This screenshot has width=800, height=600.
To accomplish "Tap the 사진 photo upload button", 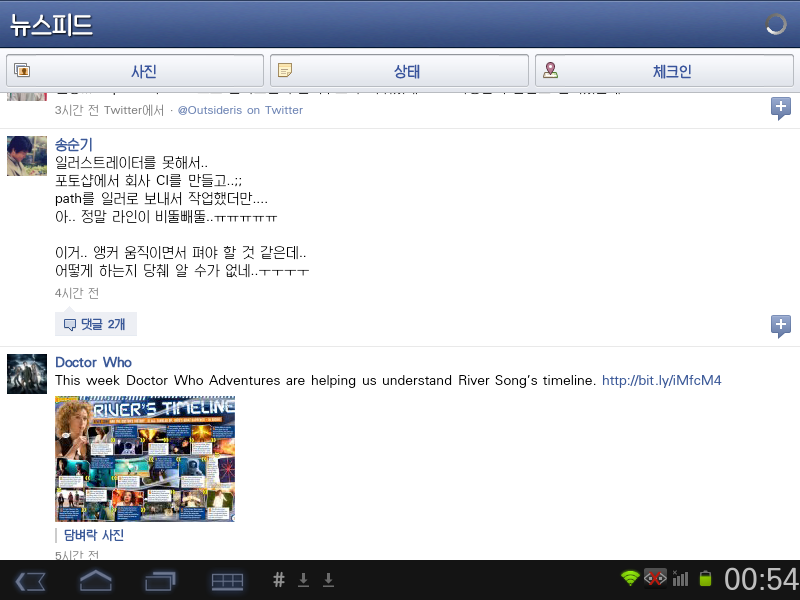I will tap(135, 70).
